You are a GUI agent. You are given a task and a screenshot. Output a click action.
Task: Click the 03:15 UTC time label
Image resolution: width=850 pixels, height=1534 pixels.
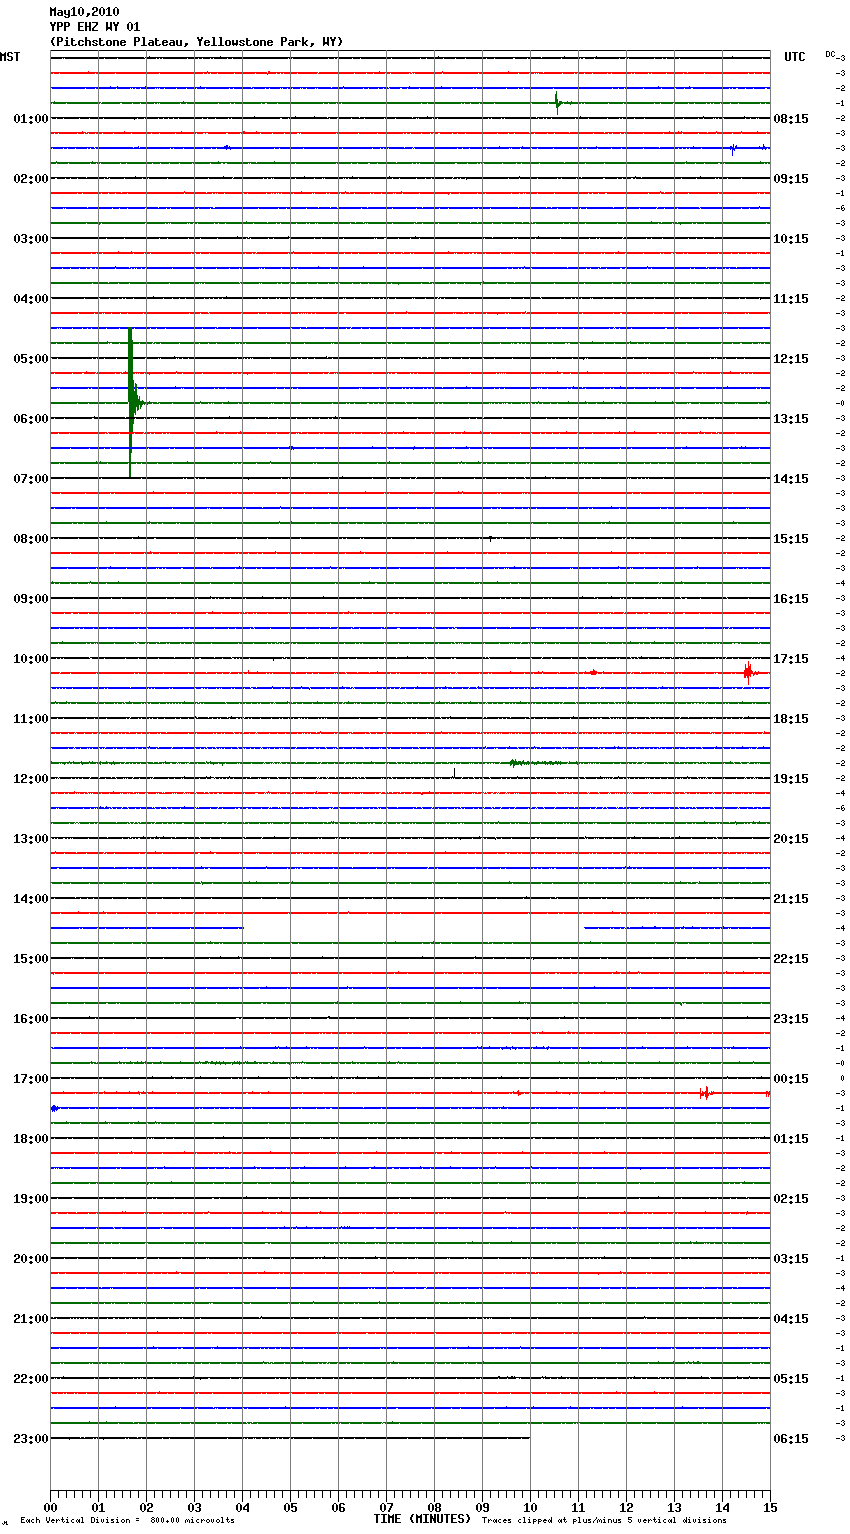pos(791,1258)
